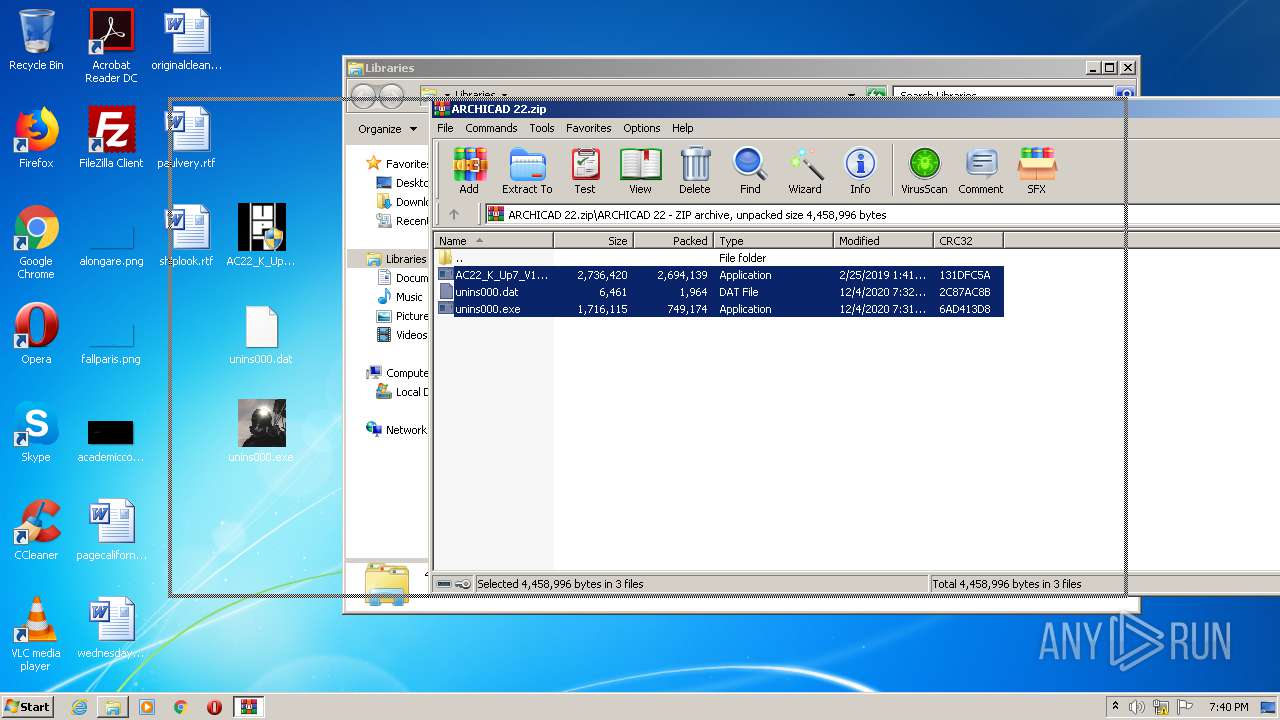Image resolution: width=1280 pixels, height=720 pixels.
Task: Open Internet Explorer from taskbar
Action: (x=79, y=706)
